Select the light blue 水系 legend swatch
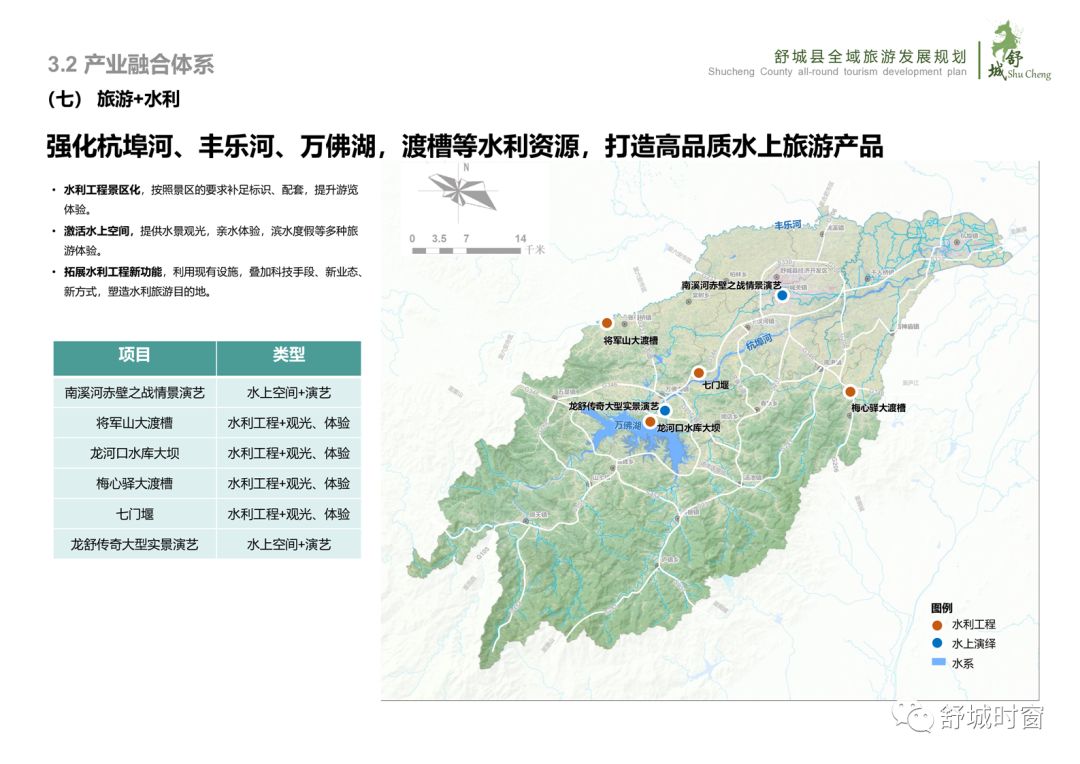Screen dimensions: 1080x764 click(937, 663)
